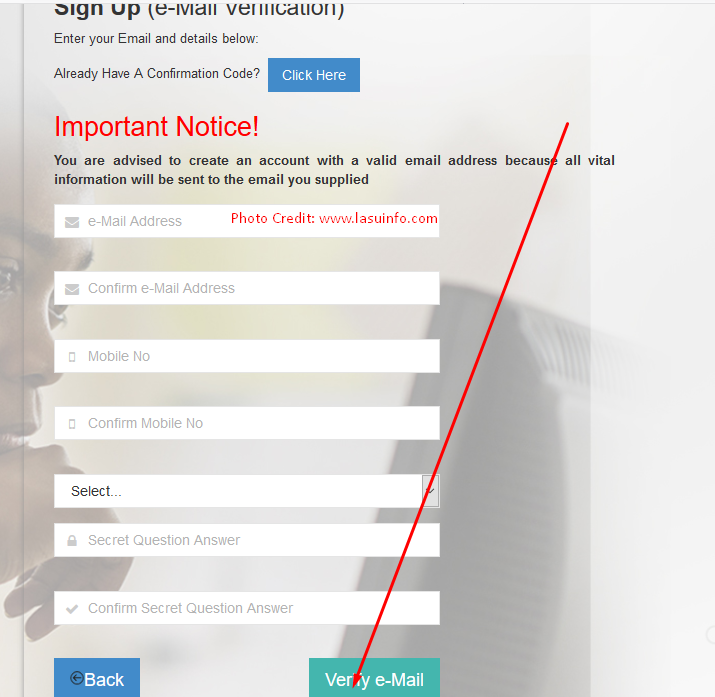Click the Important Notice! heading
Screen dimensions: 715x697
(x=156, y=126)
